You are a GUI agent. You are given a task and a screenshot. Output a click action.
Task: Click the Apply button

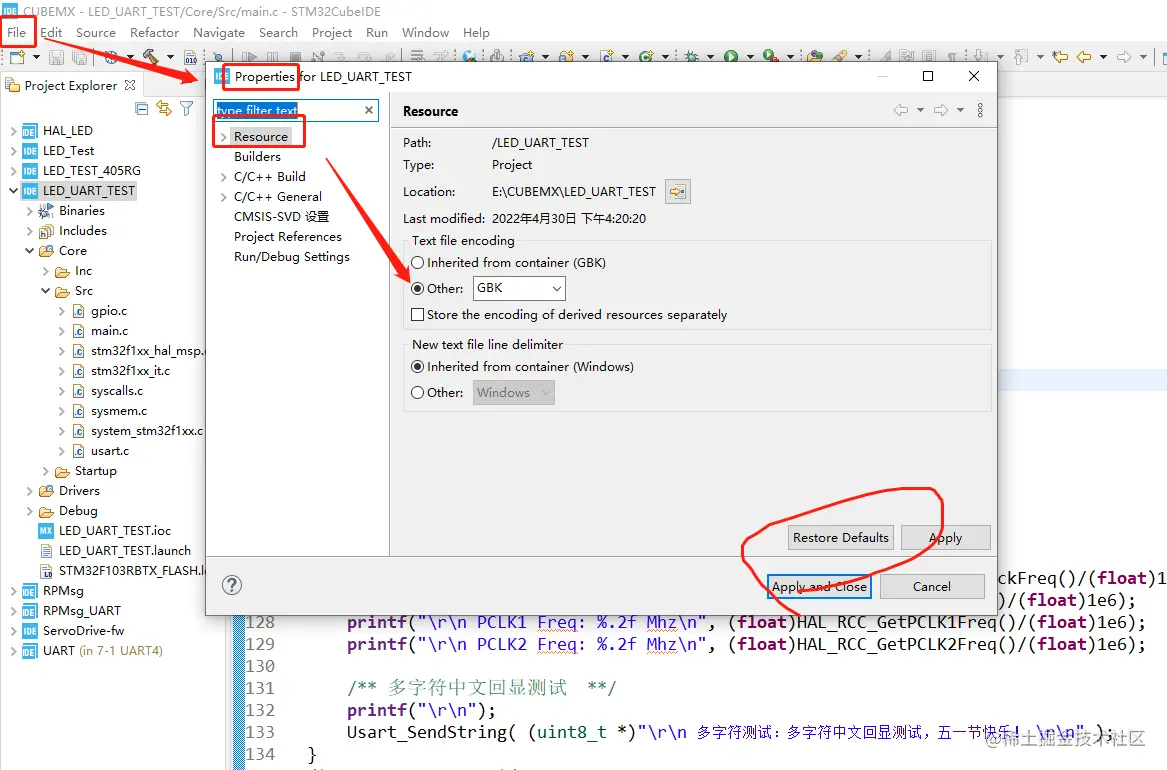pyautogui.click(x=946, y=538)
